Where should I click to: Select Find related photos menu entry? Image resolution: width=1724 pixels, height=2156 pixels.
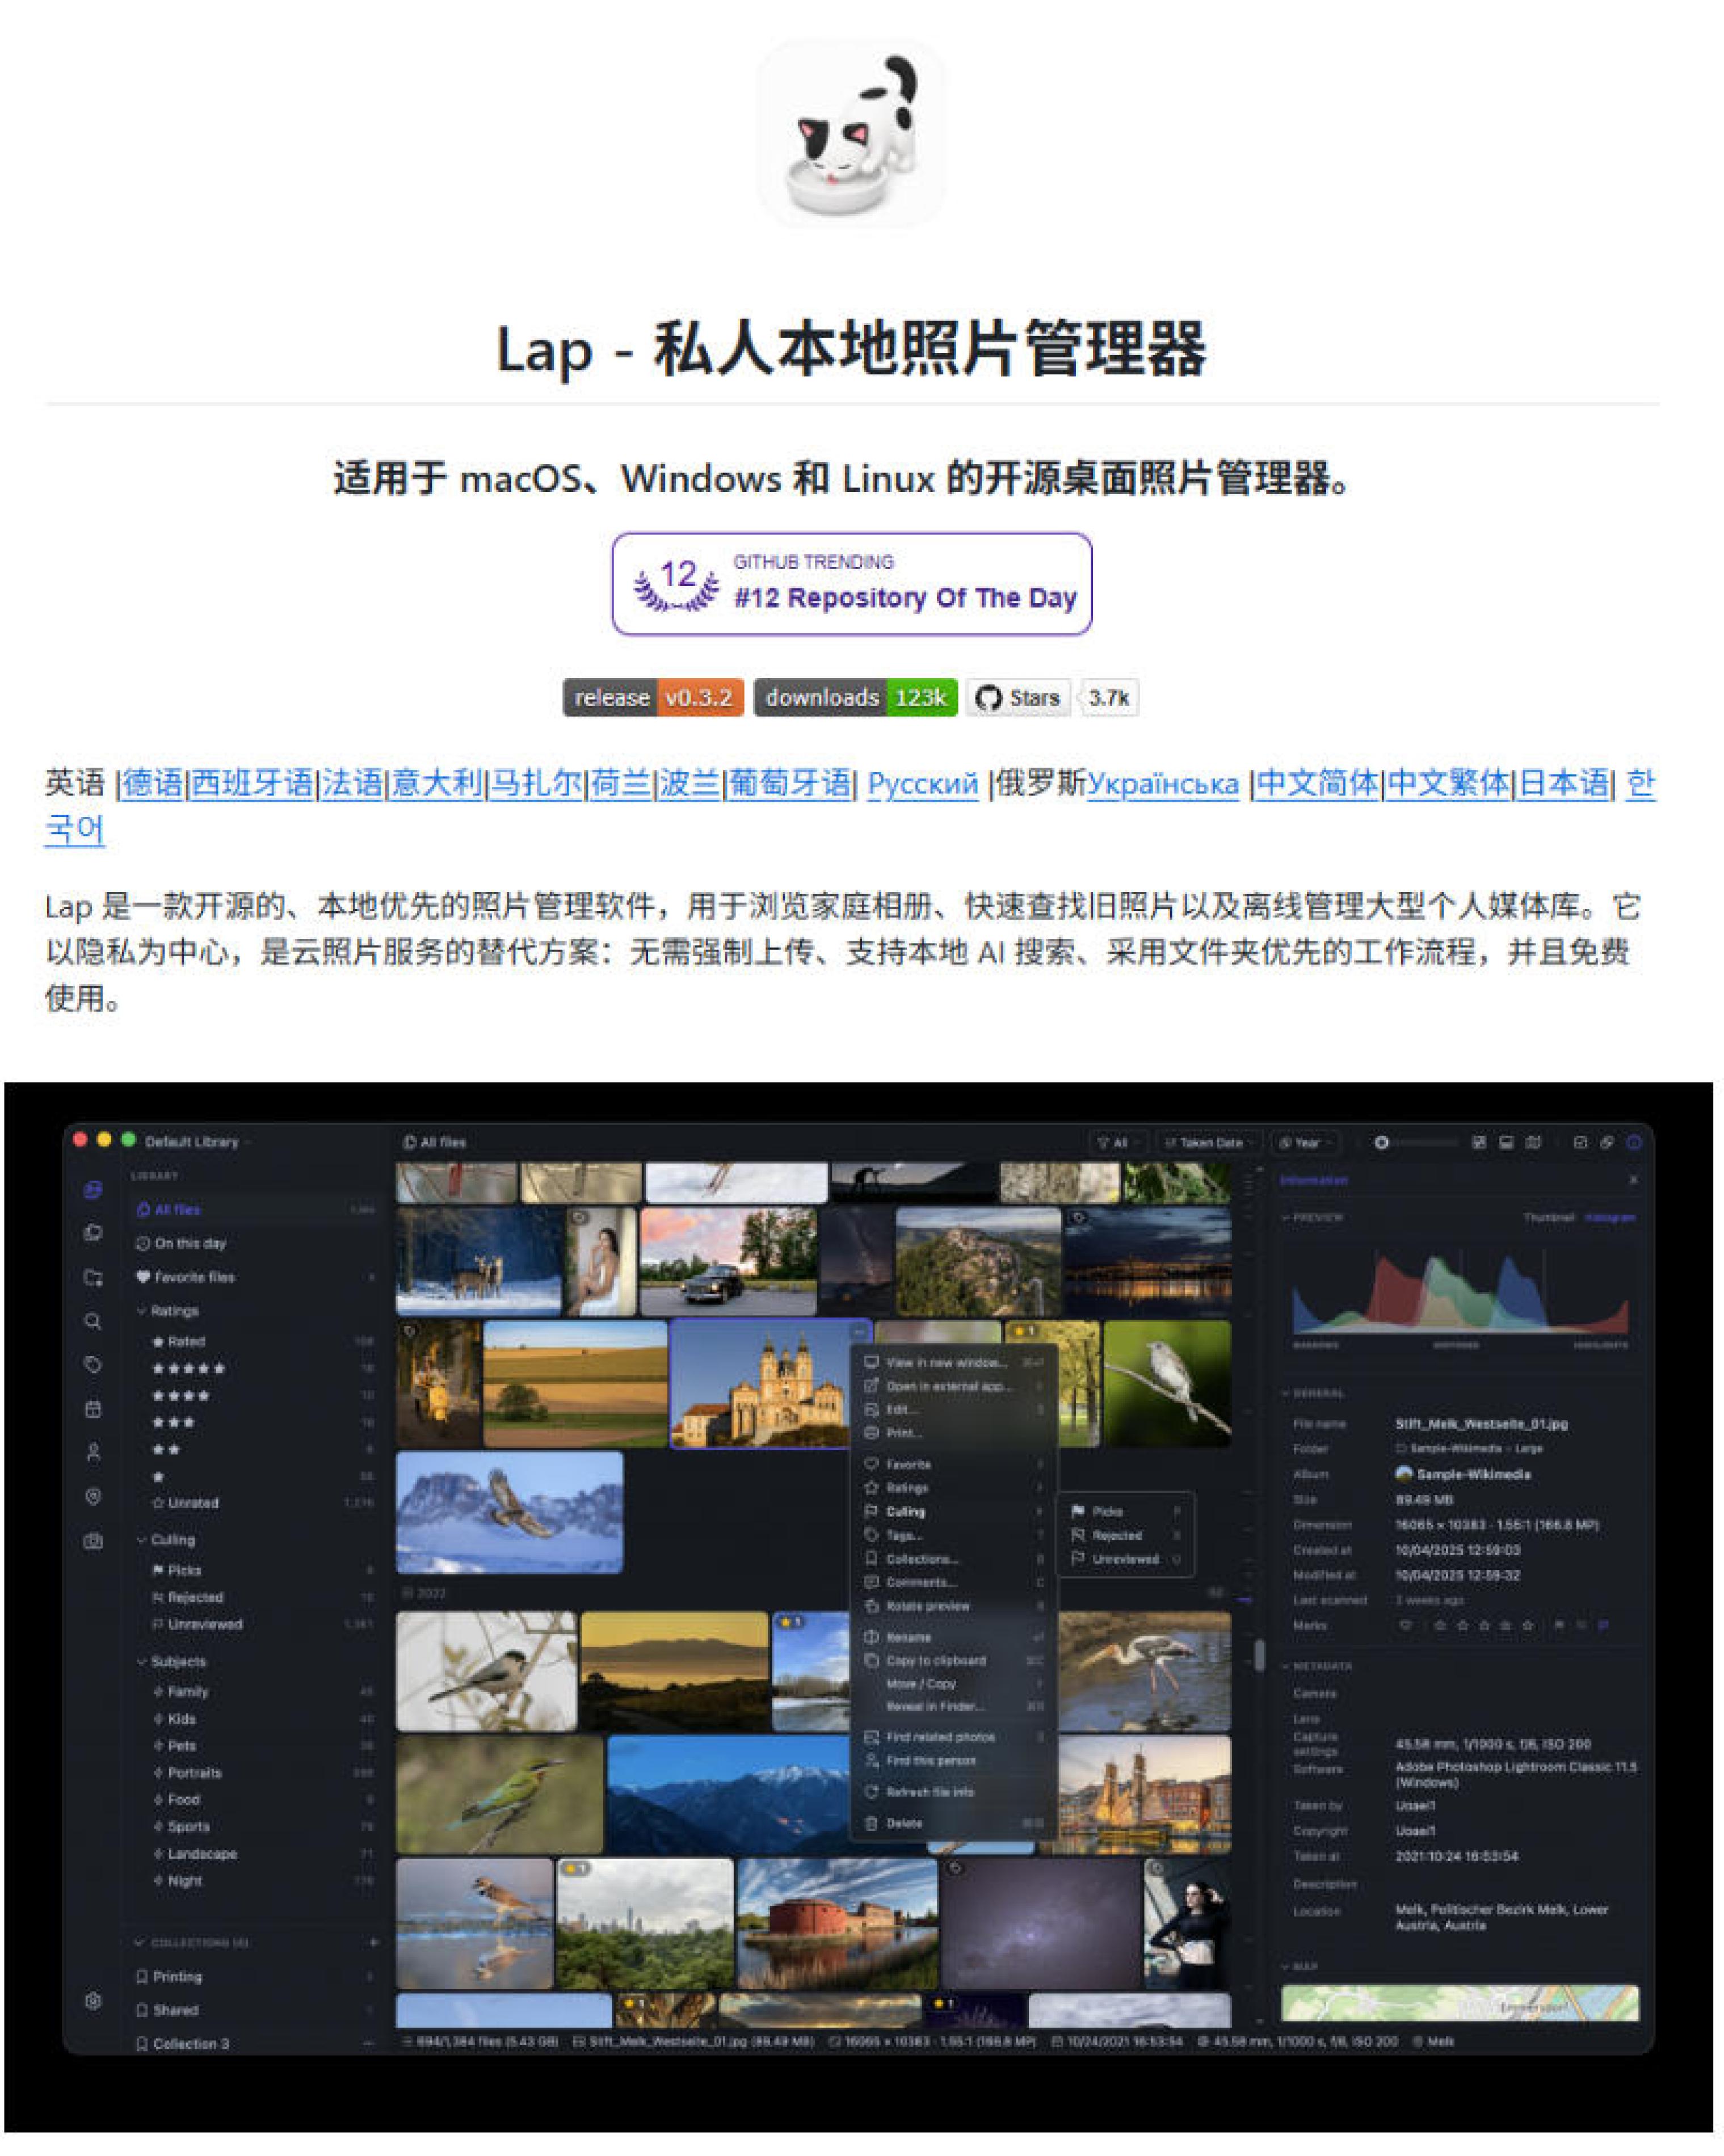tap(954, 1737)
